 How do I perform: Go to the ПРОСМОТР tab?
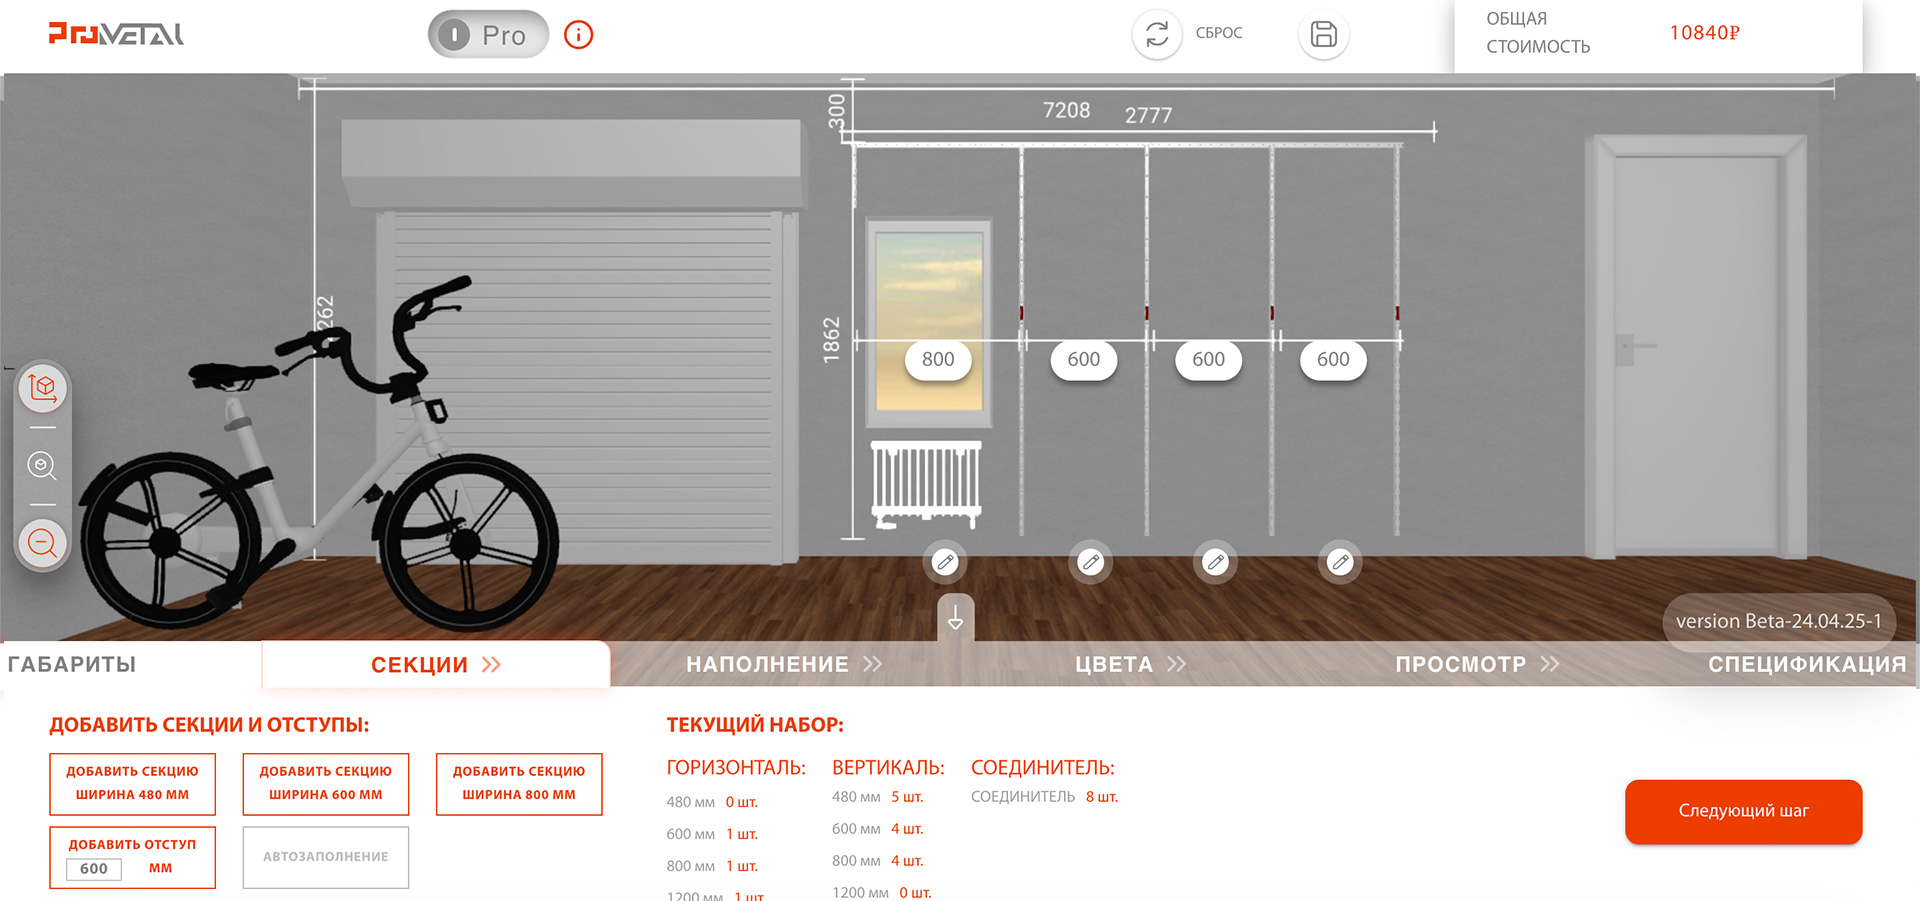point(1477,665)
